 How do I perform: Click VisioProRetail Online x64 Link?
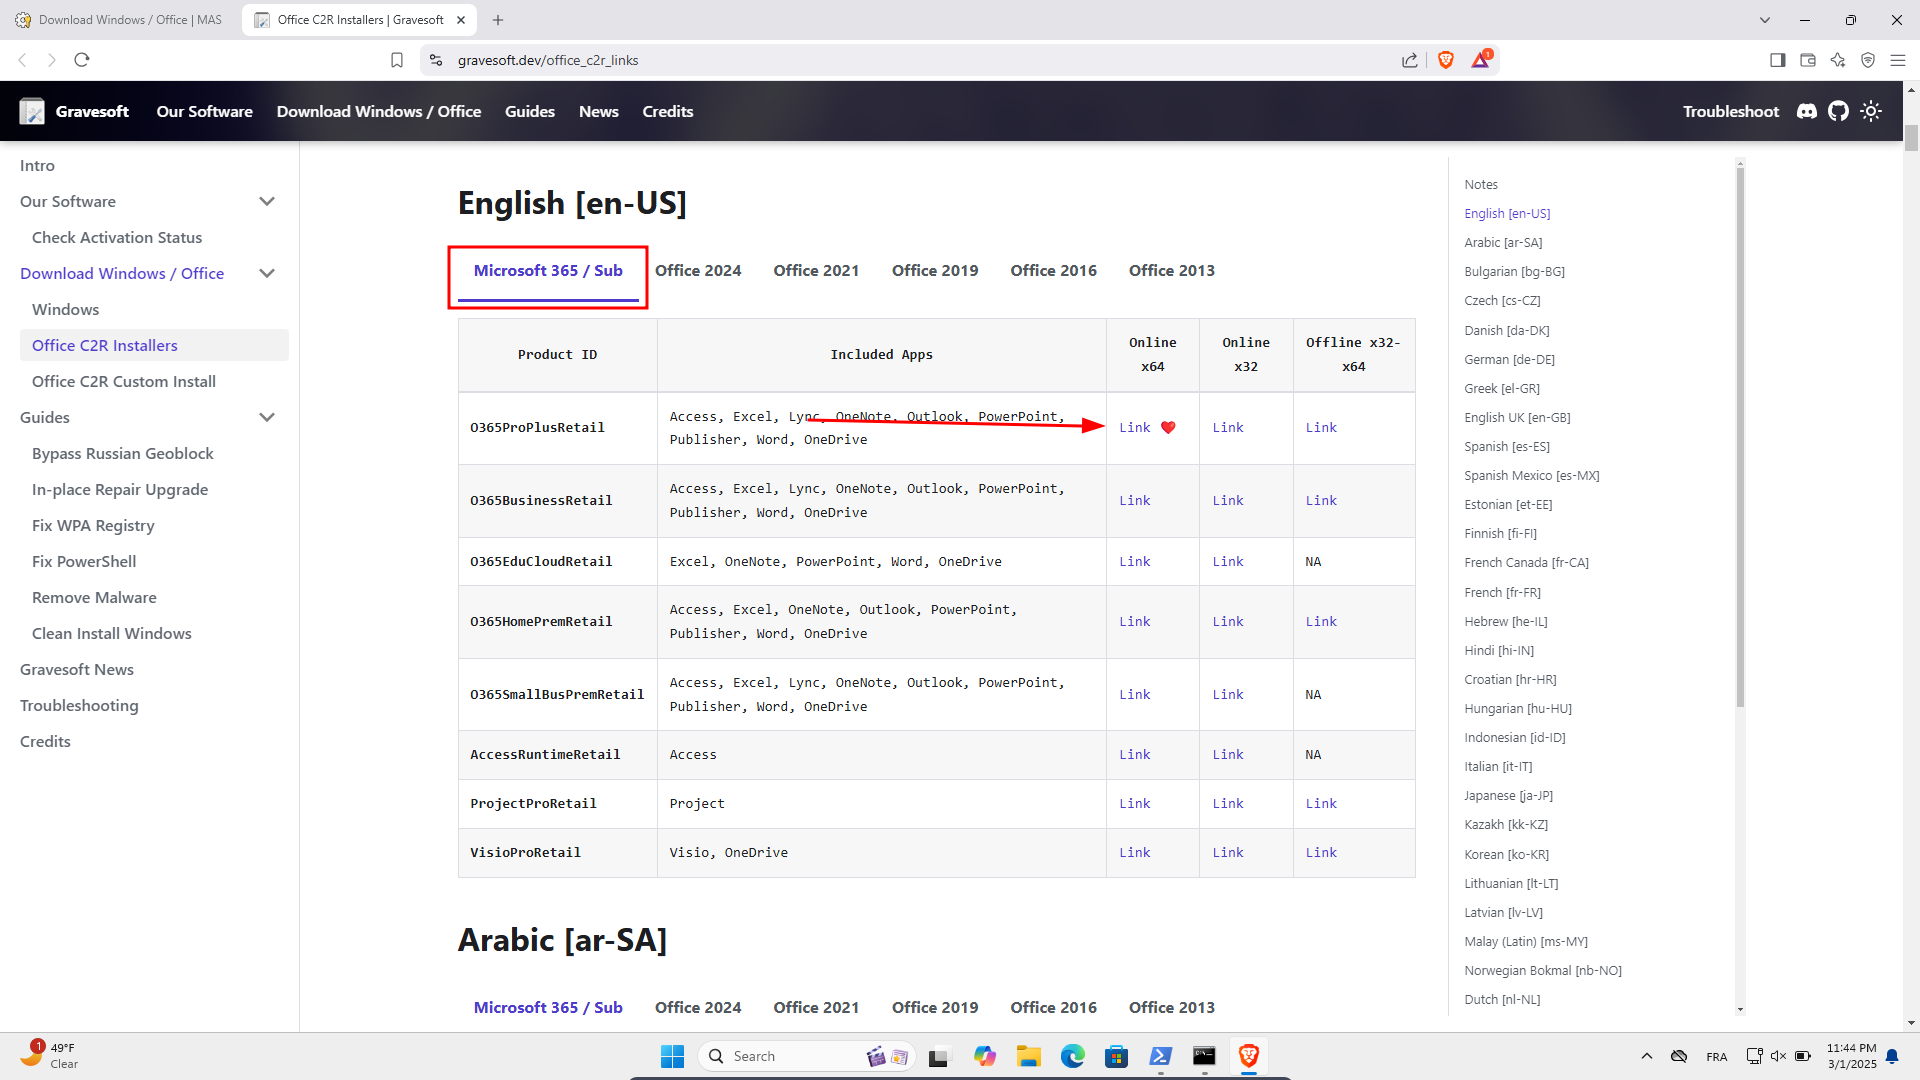tap(1135, 852)
